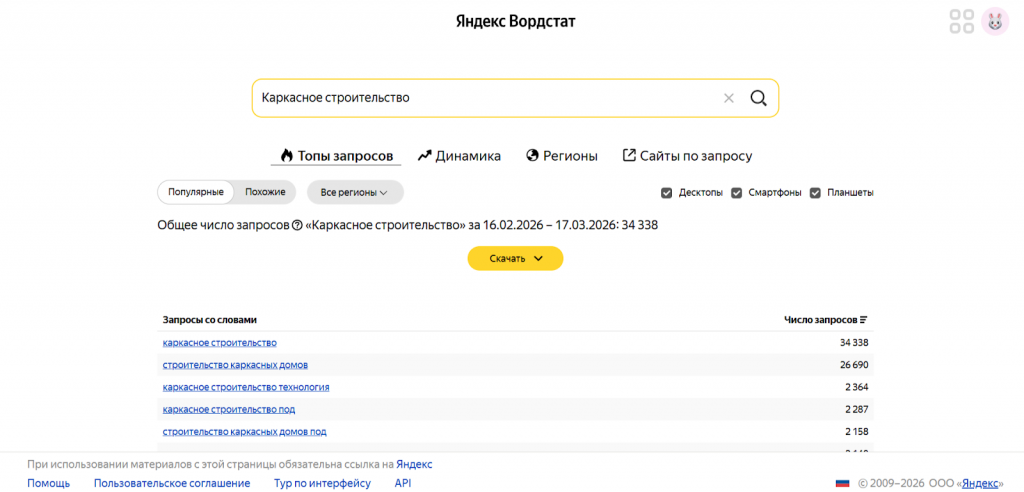
Task: Open the Топы запросов tab
Action: click(336, 156)
